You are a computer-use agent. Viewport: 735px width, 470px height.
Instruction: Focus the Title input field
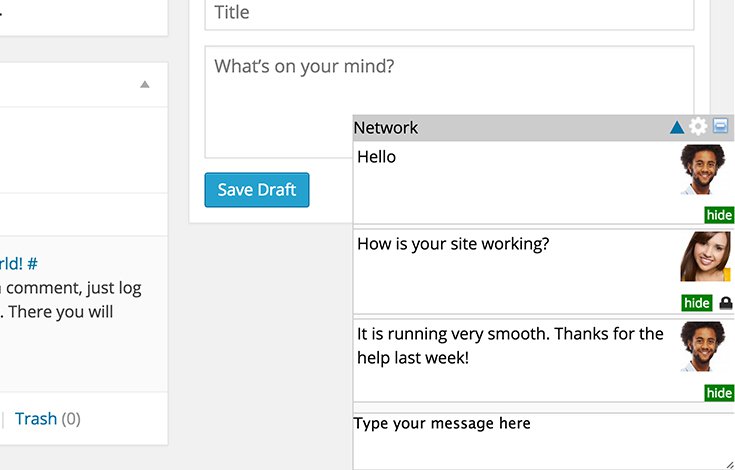click(x=449, y=13)
